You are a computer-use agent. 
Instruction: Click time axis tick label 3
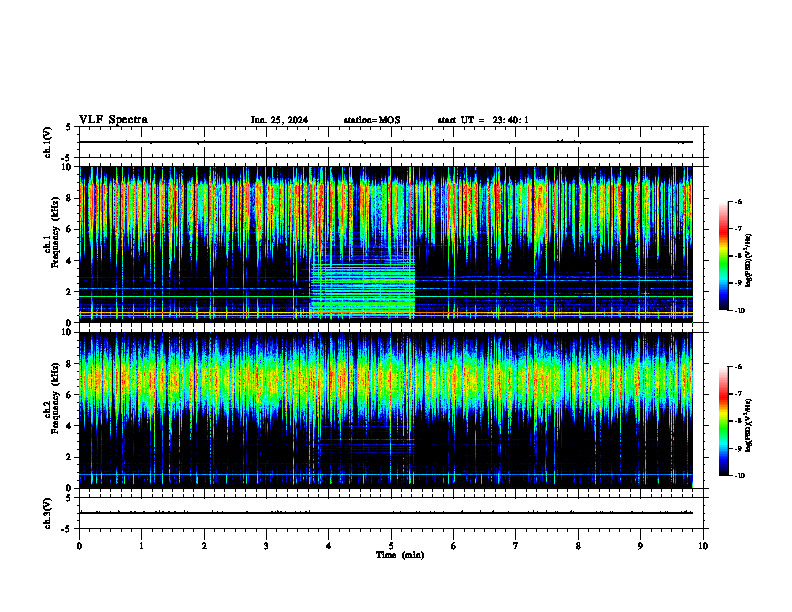click(266, 546)
